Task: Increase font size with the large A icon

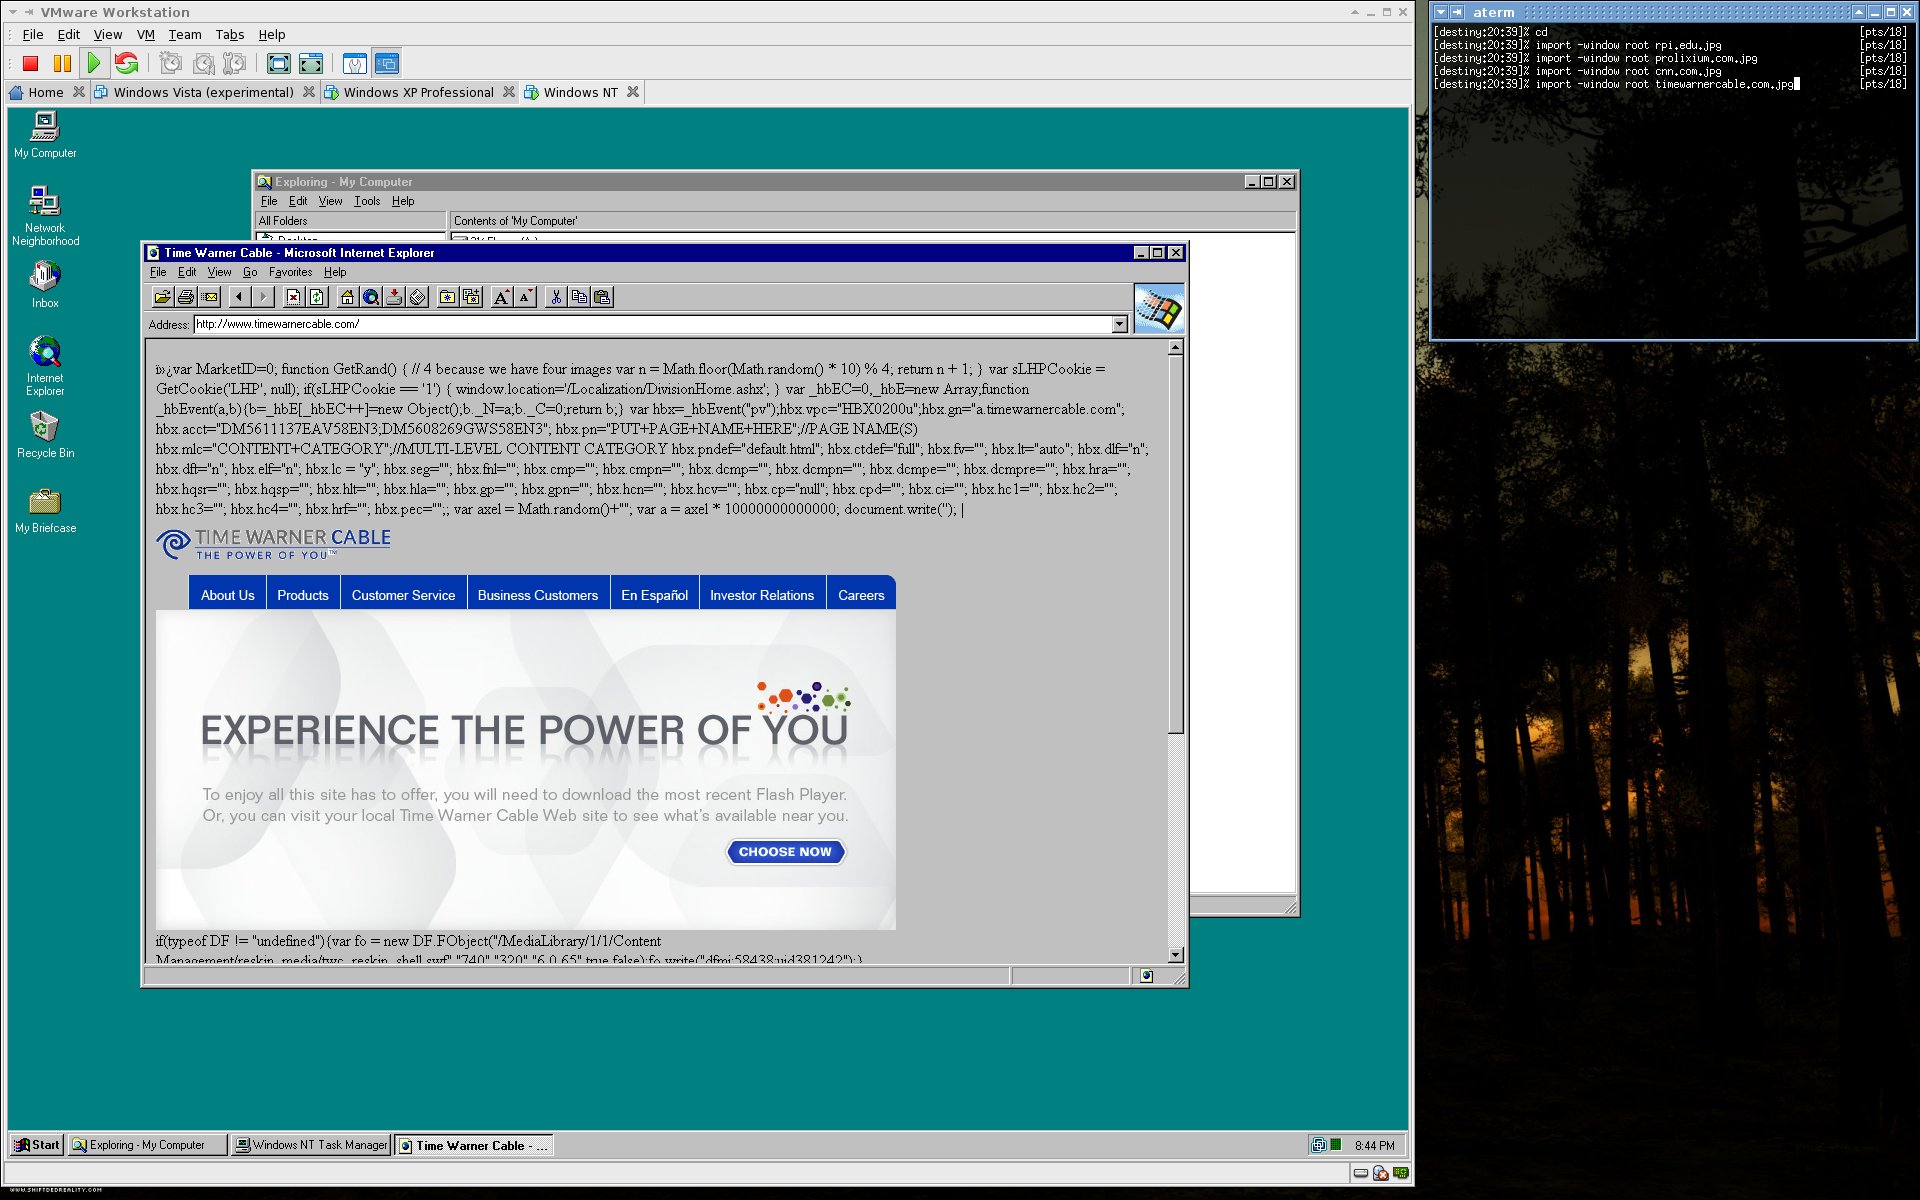Action: [x=502, y=297]
